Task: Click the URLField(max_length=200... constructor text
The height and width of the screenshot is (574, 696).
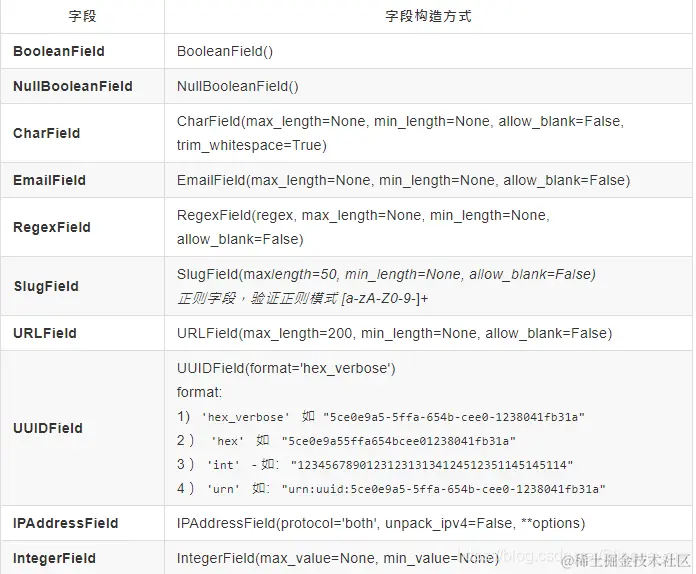Action: click(394, 333)
